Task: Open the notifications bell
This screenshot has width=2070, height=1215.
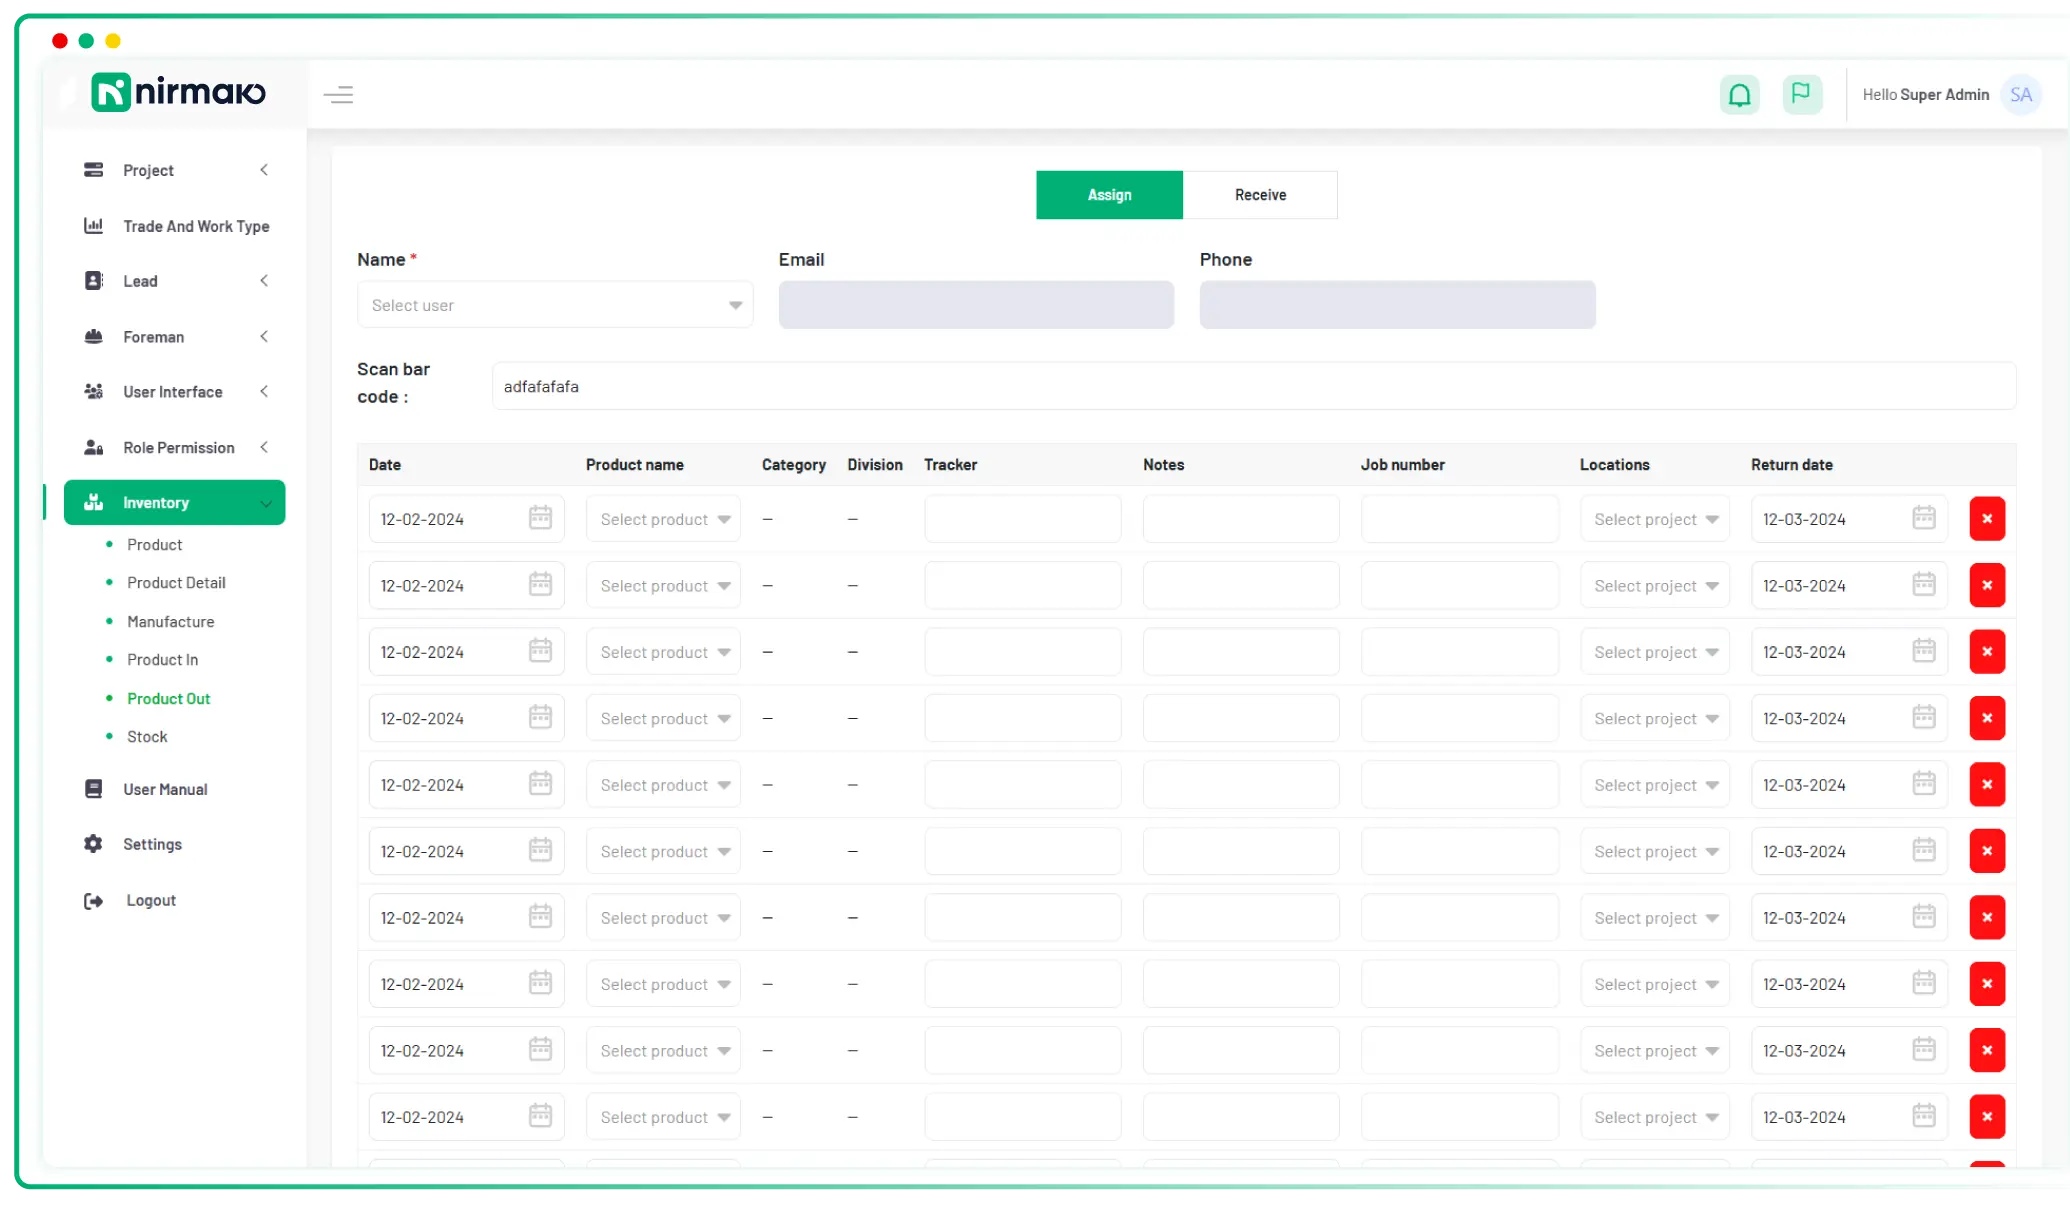Action: pyautogui.click(x=1740, y=94)
